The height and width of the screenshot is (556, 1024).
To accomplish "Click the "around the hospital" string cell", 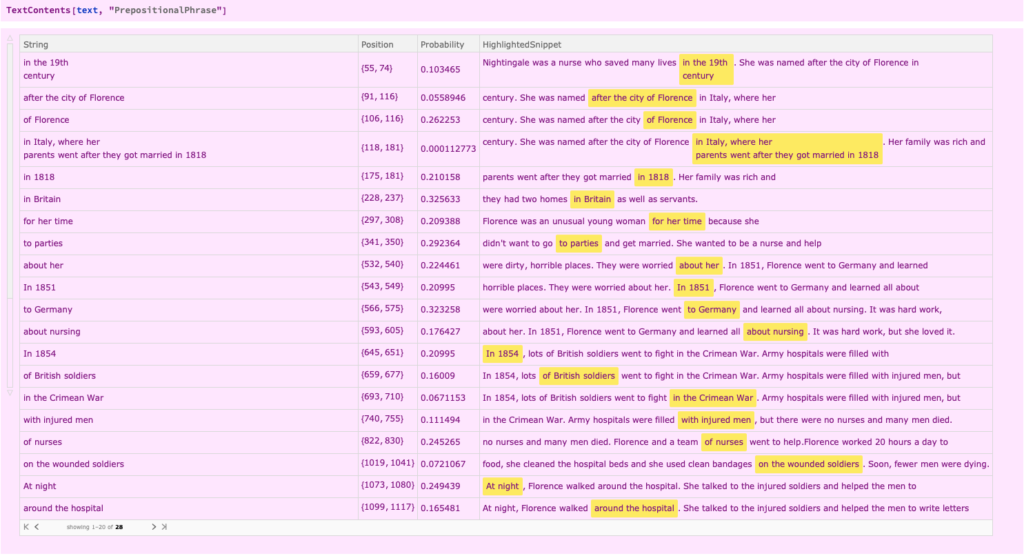I will pyautogui.click(x=63, y=508).
